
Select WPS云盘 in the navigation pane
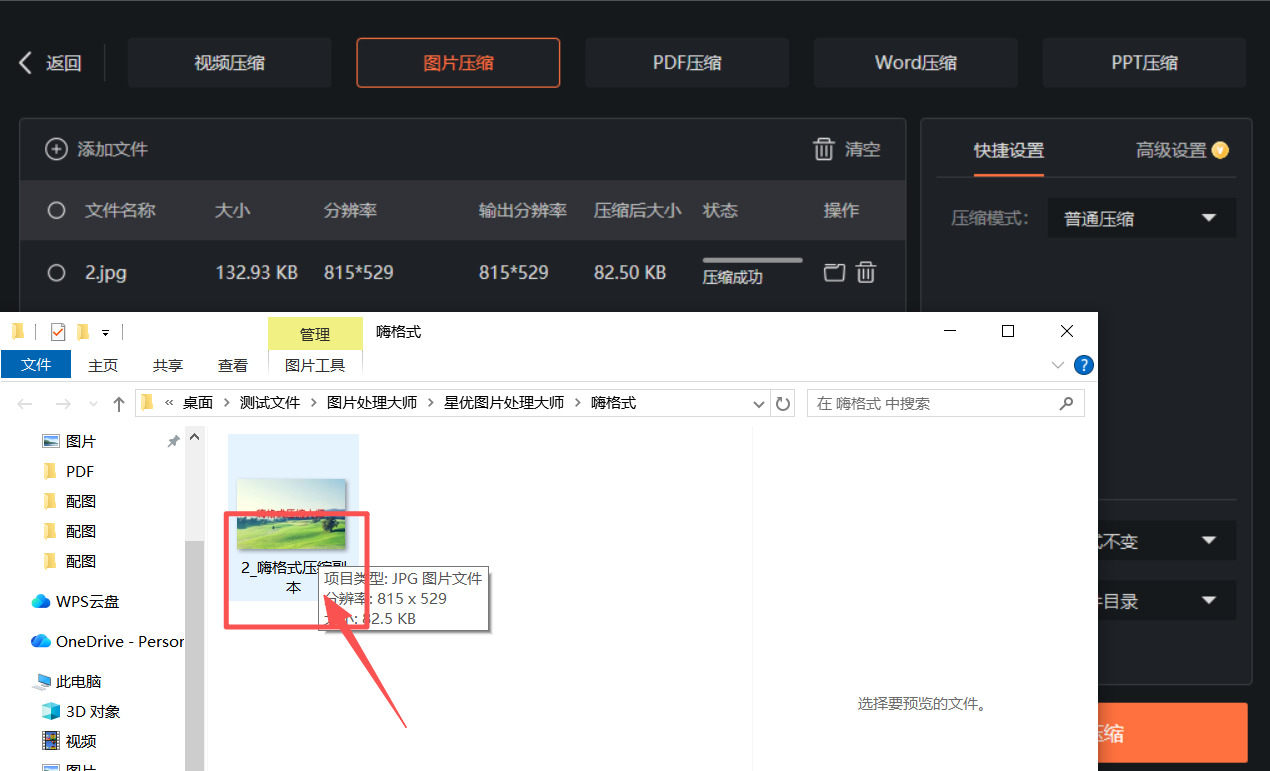(86, 601)
